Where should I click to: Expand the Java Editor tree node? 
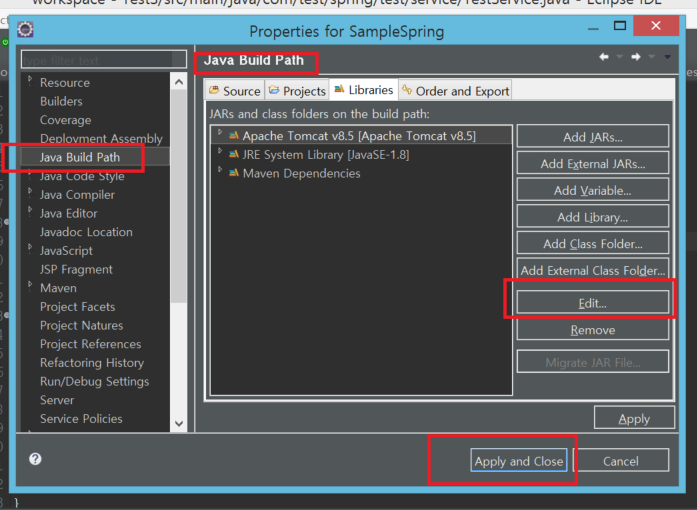pyautogui.click(x=30, y=210)
